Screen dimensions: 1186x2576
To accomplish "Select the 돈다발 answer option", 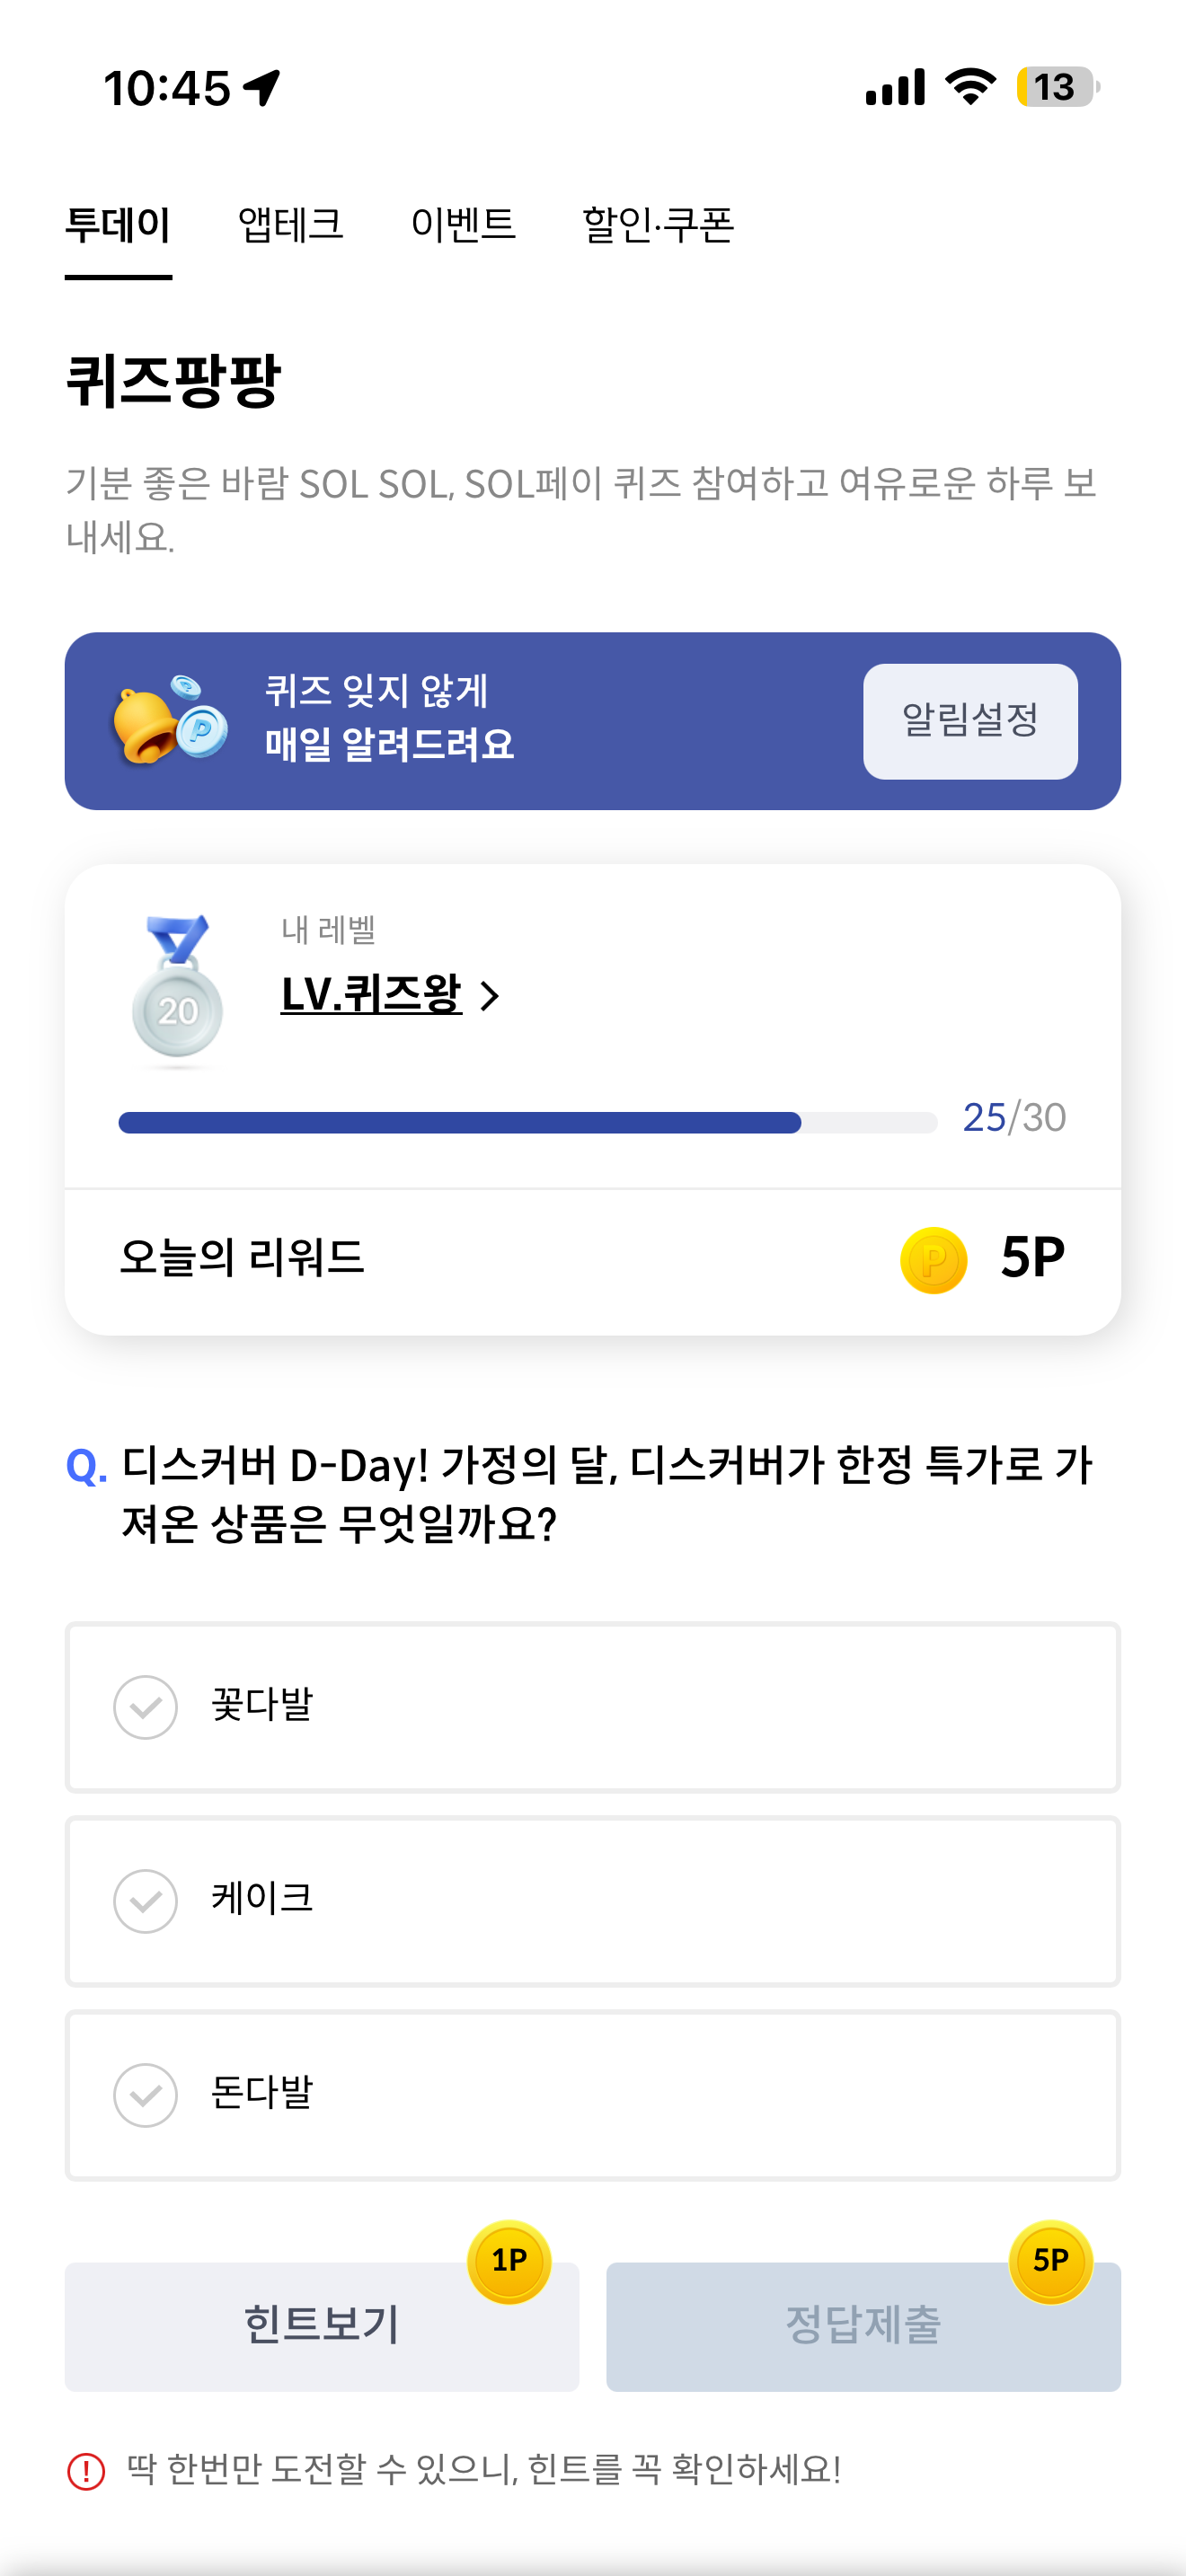I will tap(593, 2094).
